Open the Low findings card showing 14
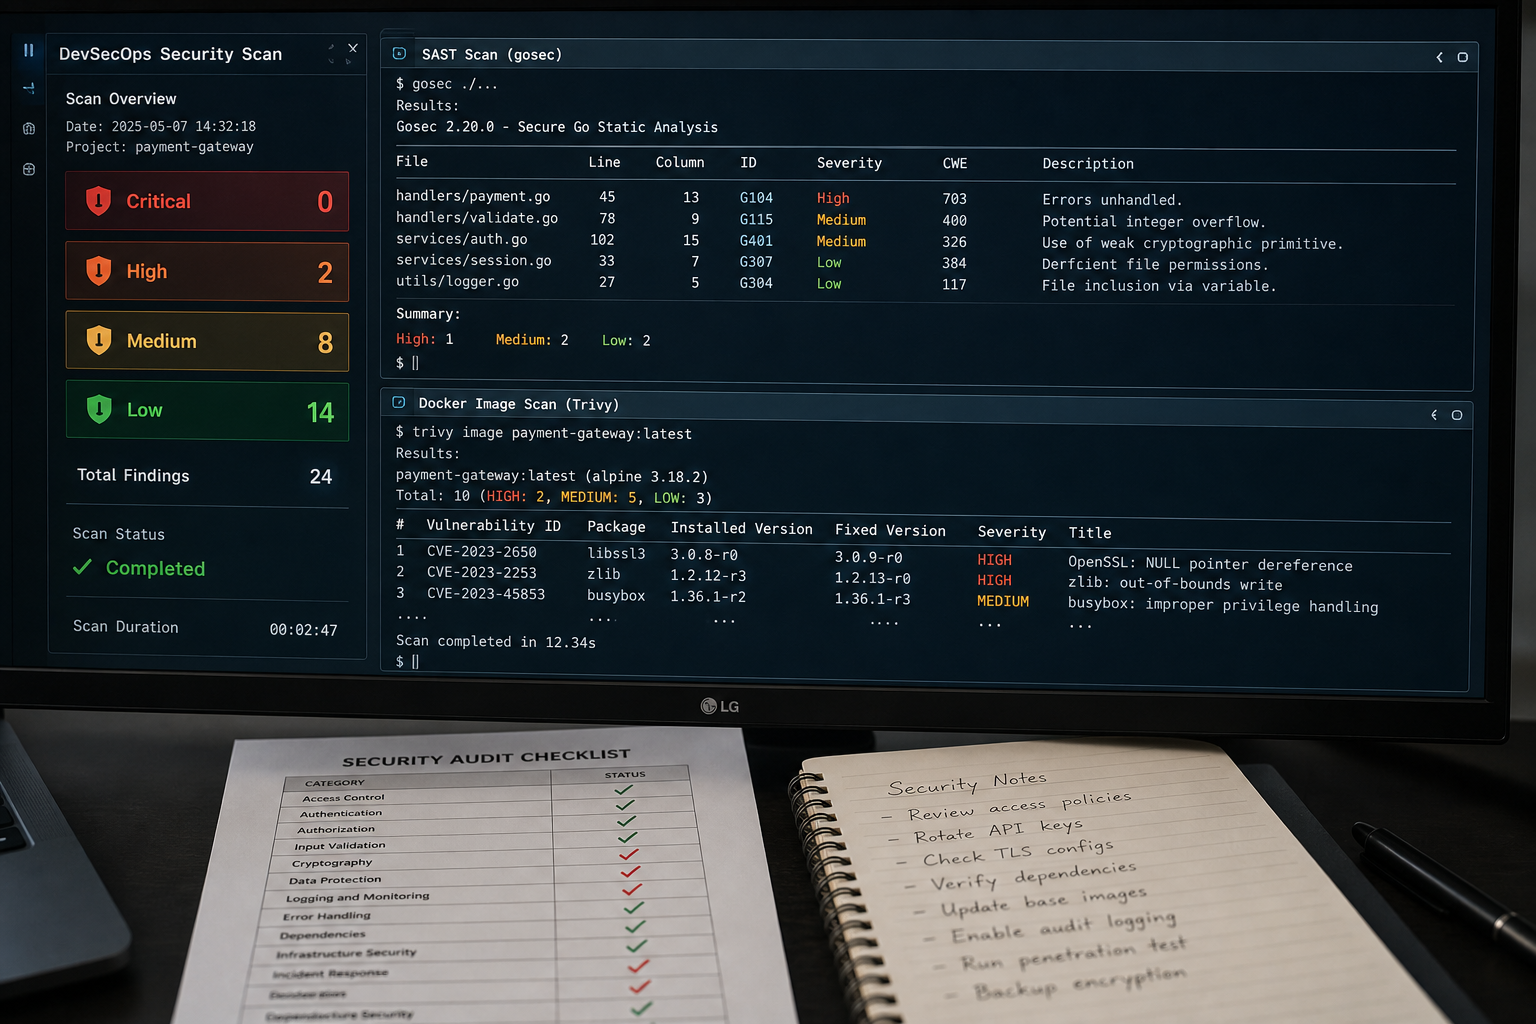This screenshot has width=1536, height=1024. [x=207, y=410]
